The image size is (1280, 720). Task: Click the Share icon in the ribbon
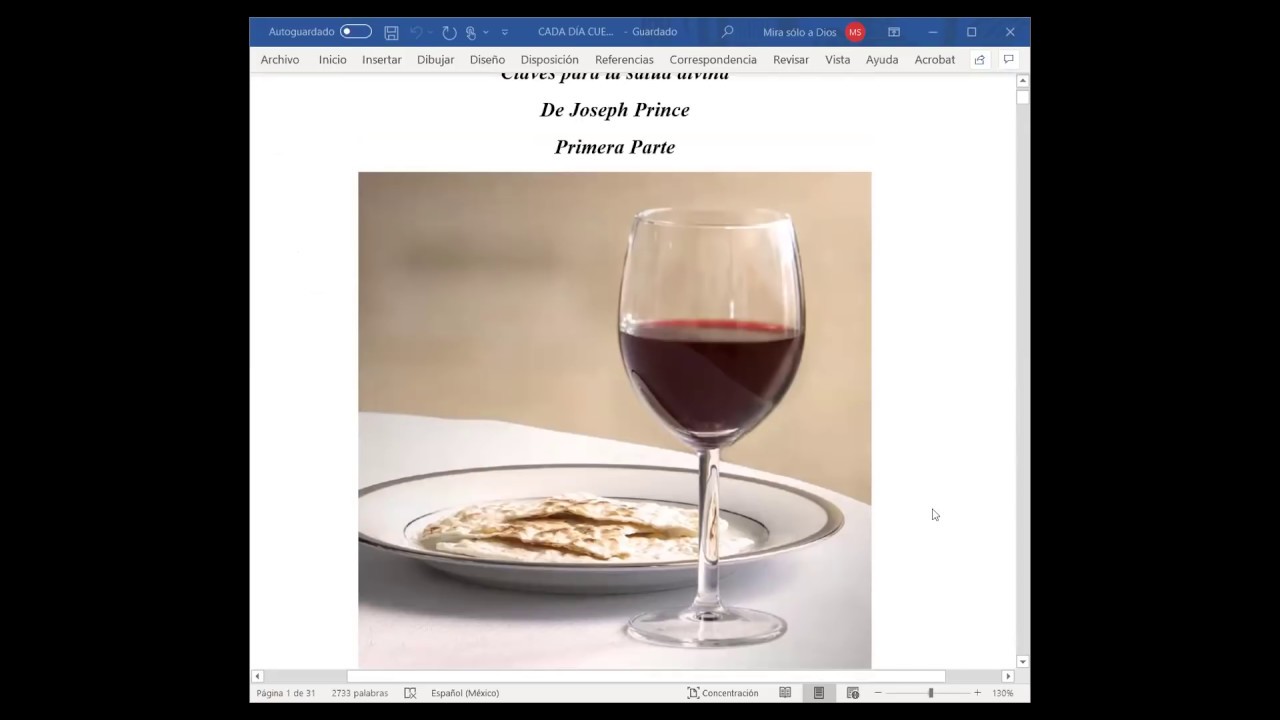point(980,60)
